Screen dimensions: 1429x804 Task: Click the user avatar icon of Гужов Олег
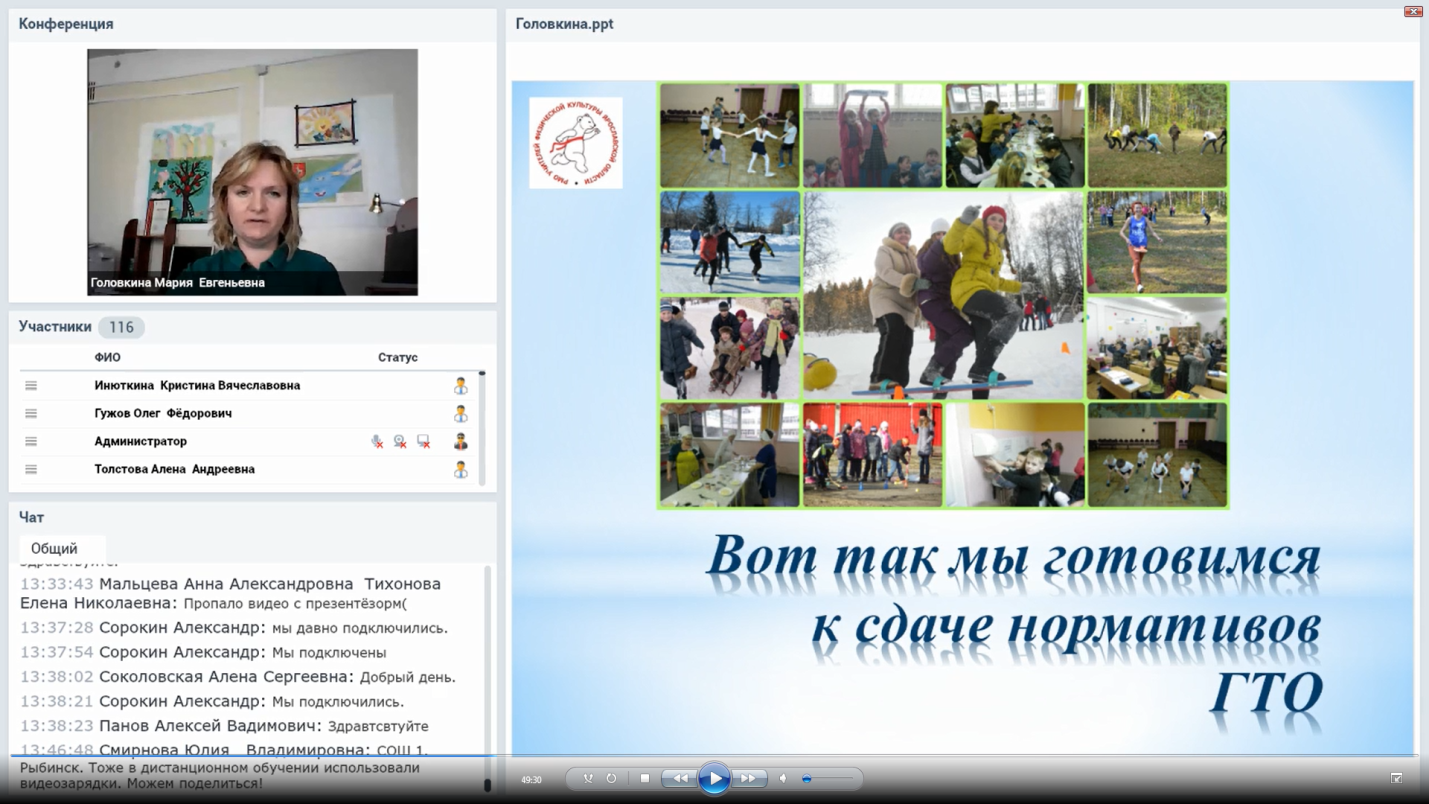pos(460,413)
